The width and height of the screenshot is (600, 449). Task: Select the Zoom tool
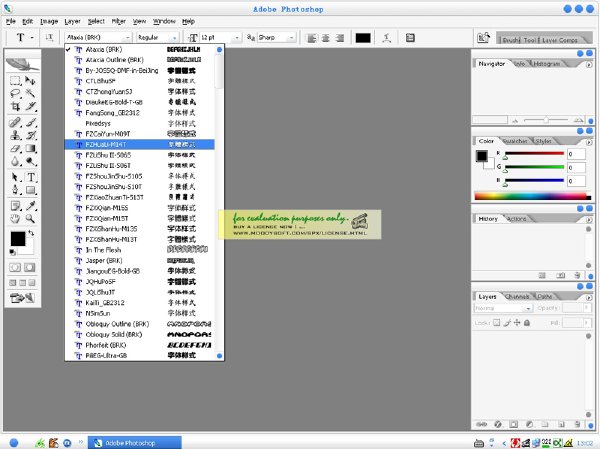30,219
